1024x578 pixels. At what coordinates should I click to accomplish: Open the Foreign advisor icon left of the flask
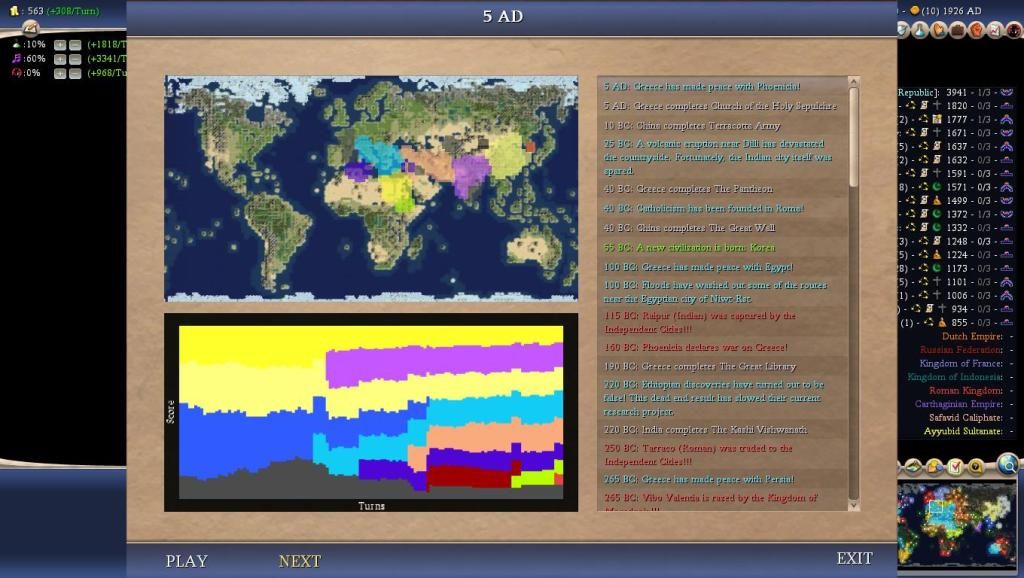tap(903, 30)
